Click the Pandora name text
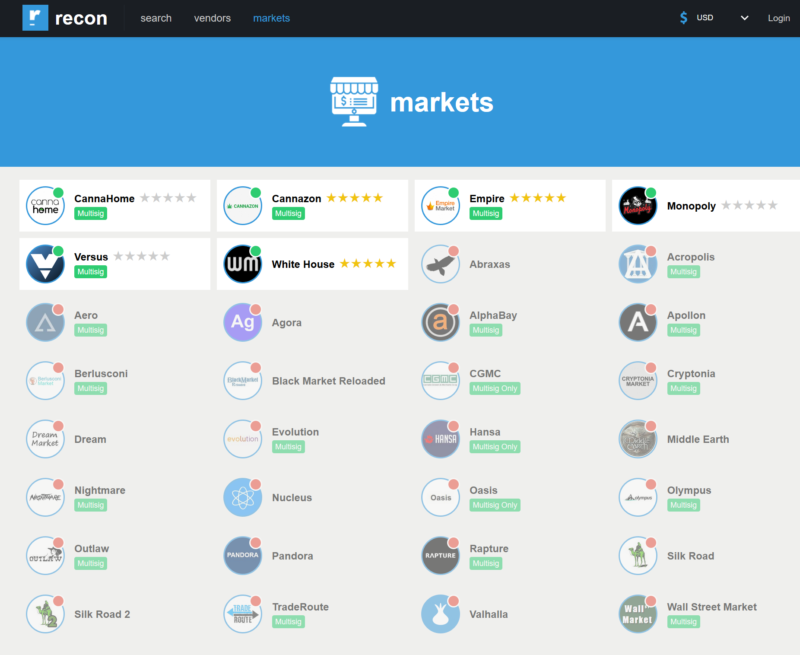The image size is (800, 655). click(x=292, y=556)
